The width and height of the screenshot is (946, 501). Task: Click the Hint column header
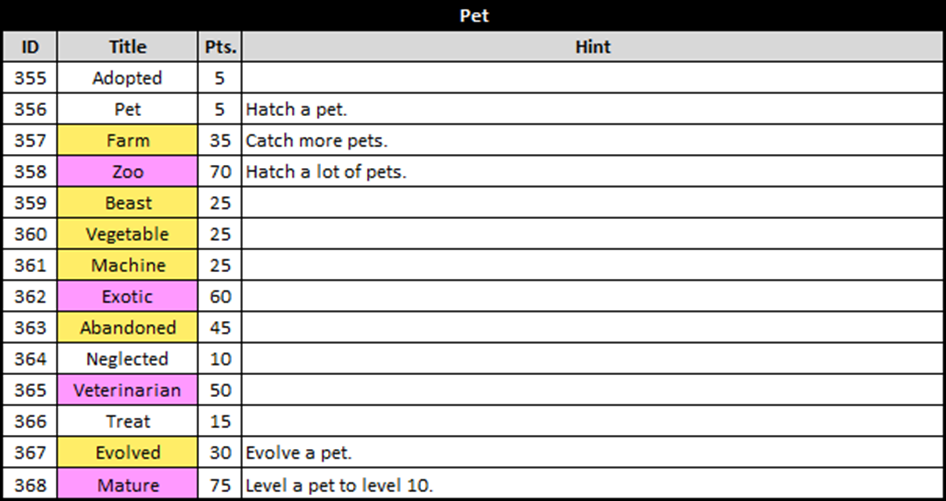point(592,46)
